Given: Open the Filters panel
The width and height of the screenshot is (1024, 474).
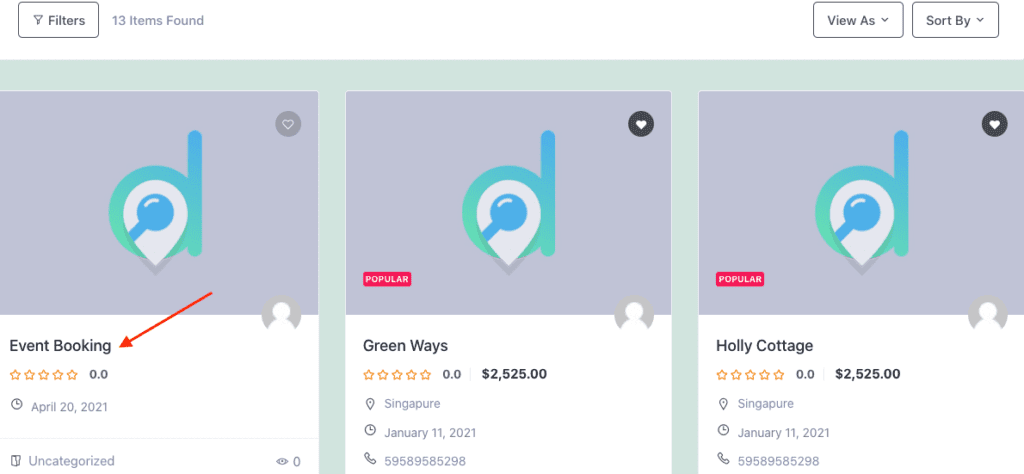Looking at the screenshot, I should (x=59, y=20).
